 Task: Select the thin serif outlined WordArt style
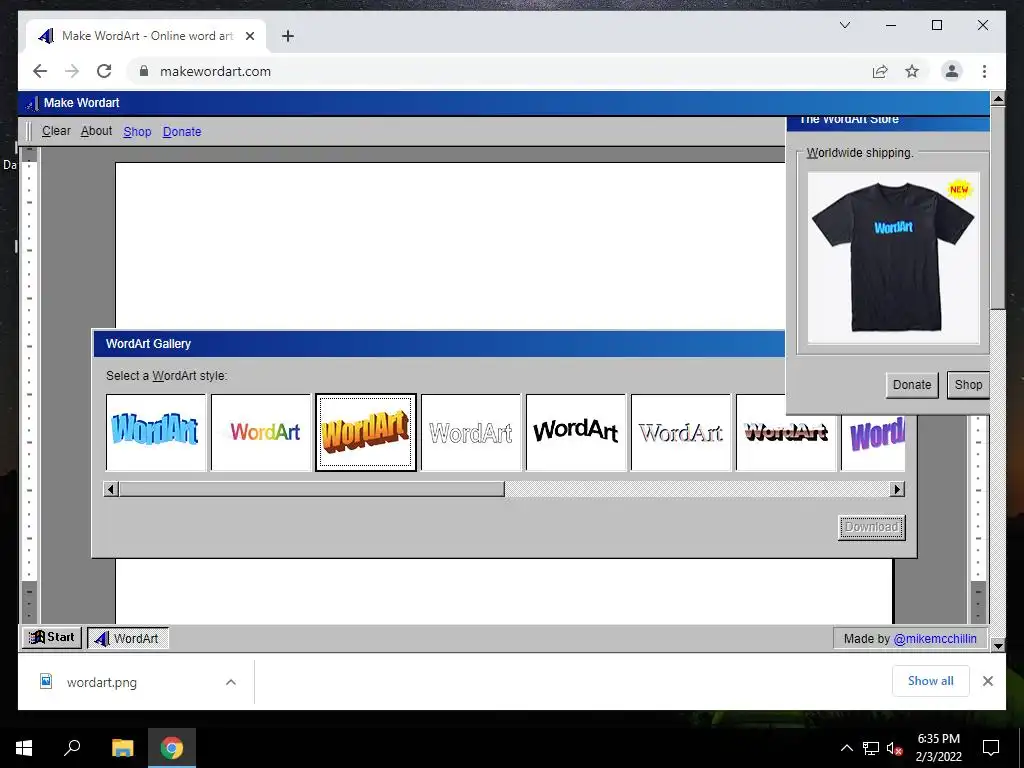681,432
